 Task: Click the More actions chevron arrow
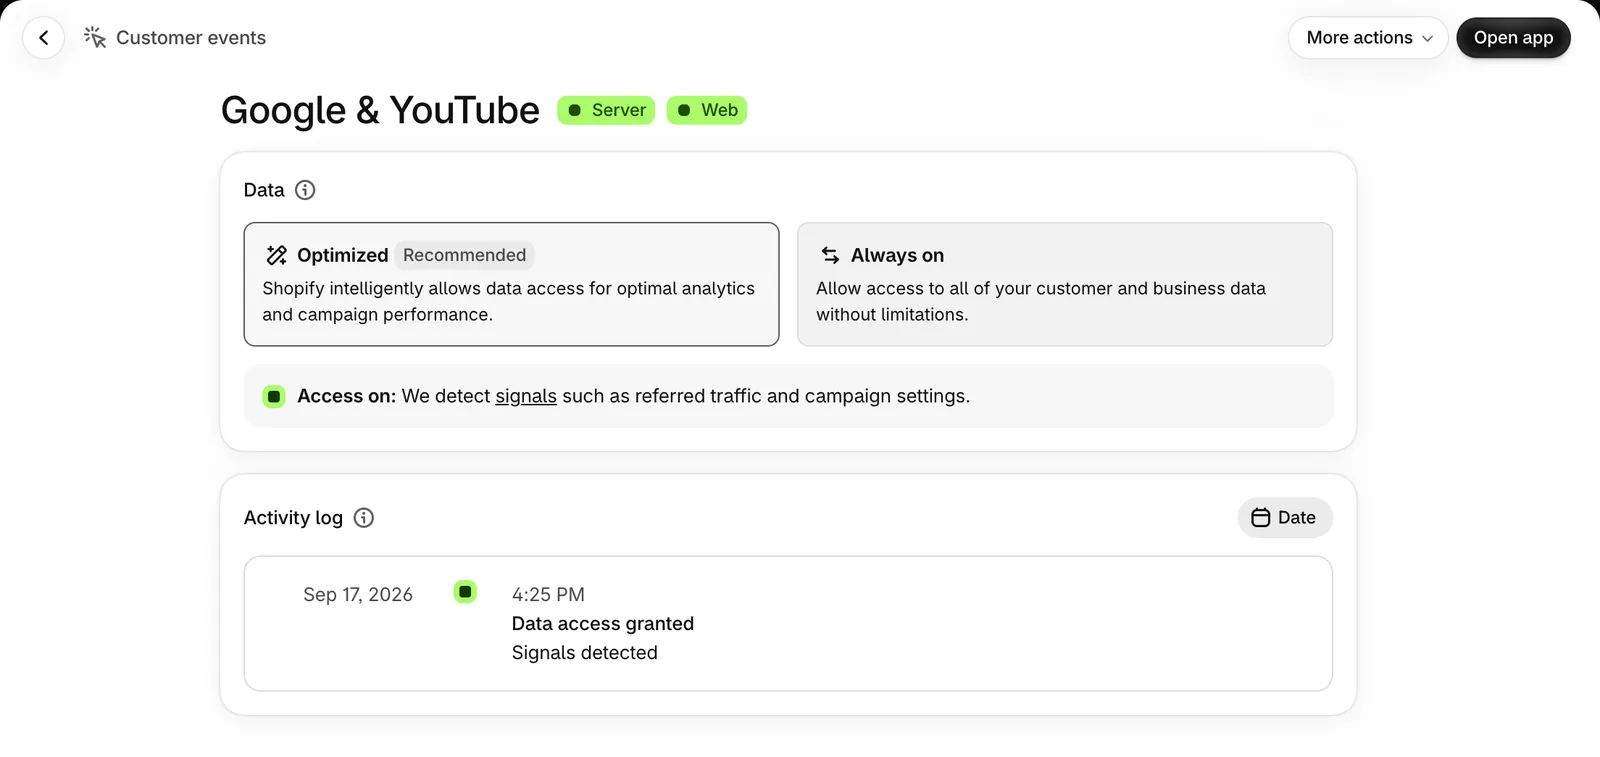point(1427,39)
